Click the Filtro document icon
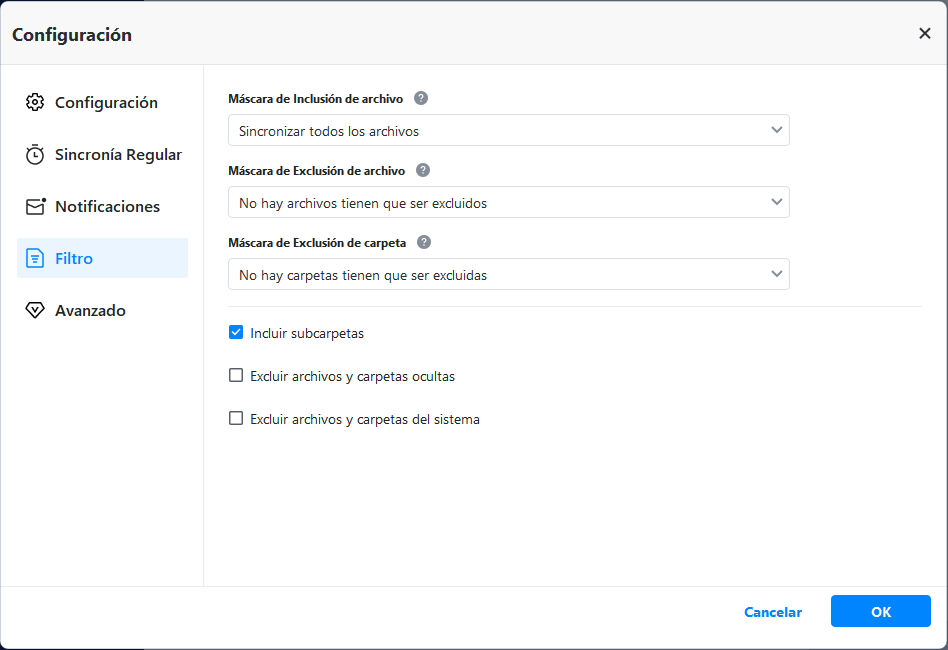Image resolution: width=948 pixels, height=650 pixels. coord(35,258)
